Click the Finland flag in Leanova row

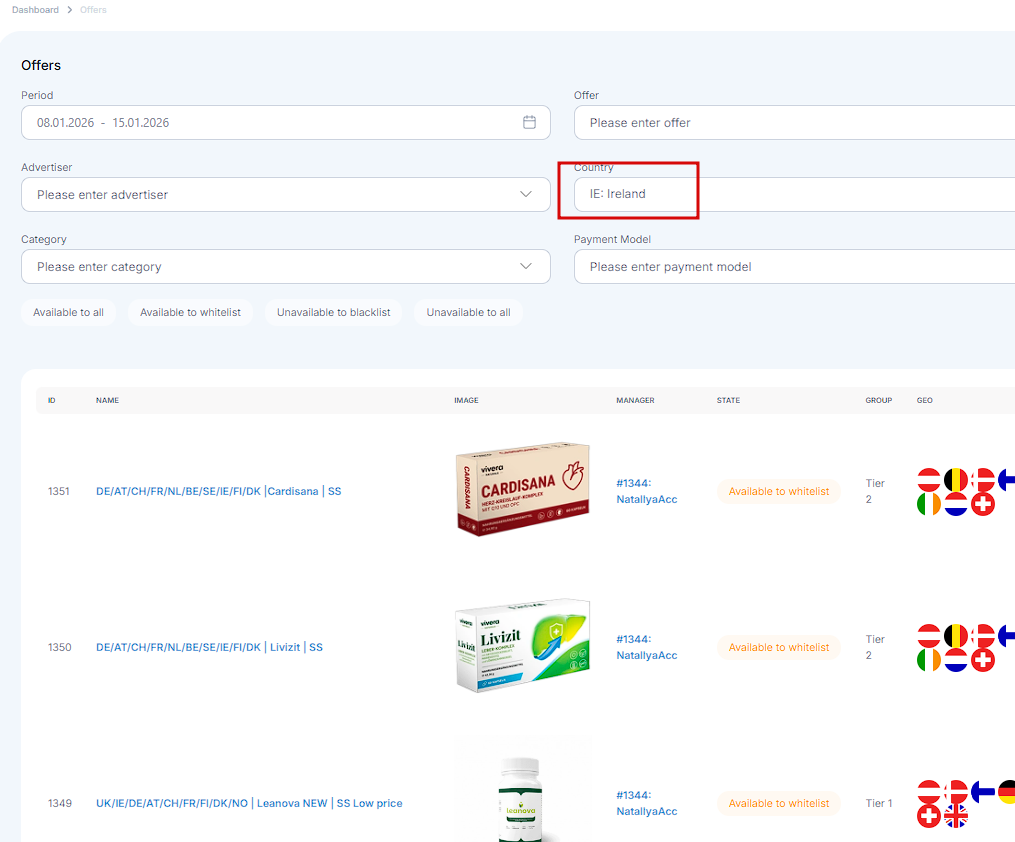pos(983,792)
